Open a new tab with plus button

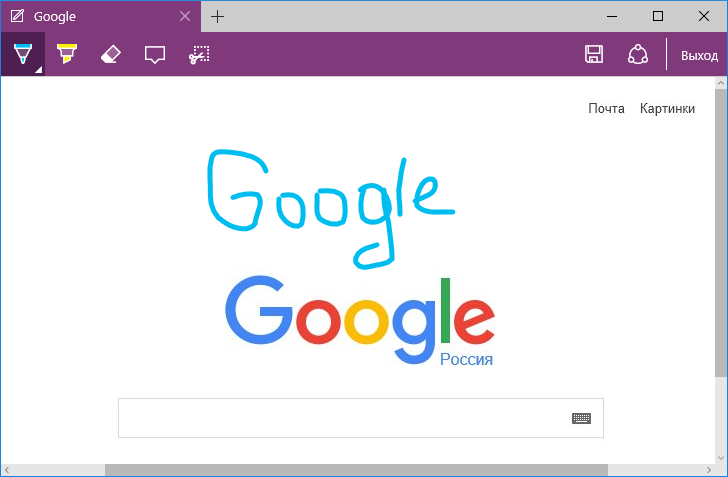[x=217, y=17]
